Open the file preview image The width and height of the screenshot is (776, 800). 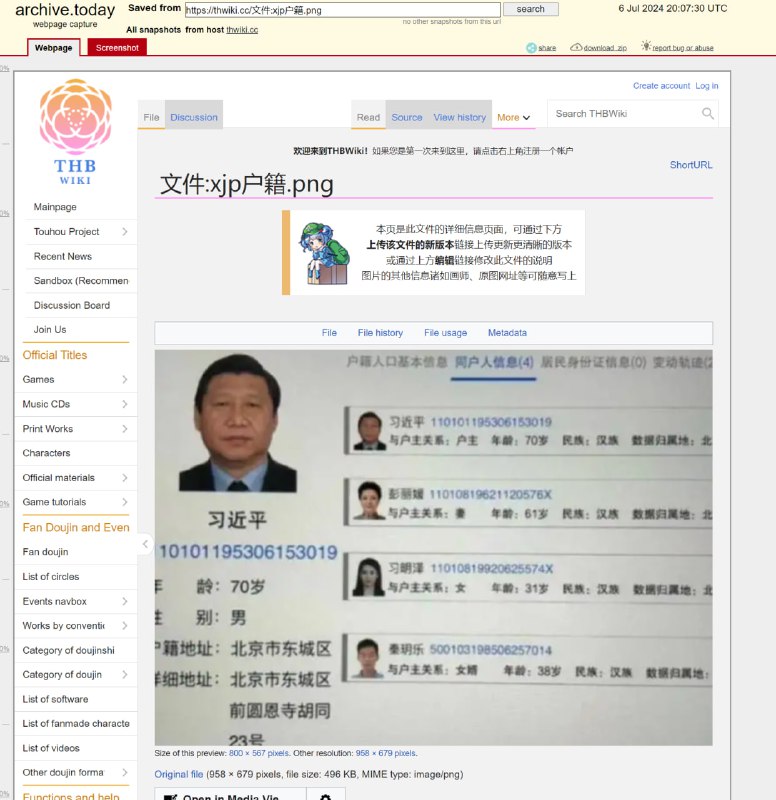point(434,547)
